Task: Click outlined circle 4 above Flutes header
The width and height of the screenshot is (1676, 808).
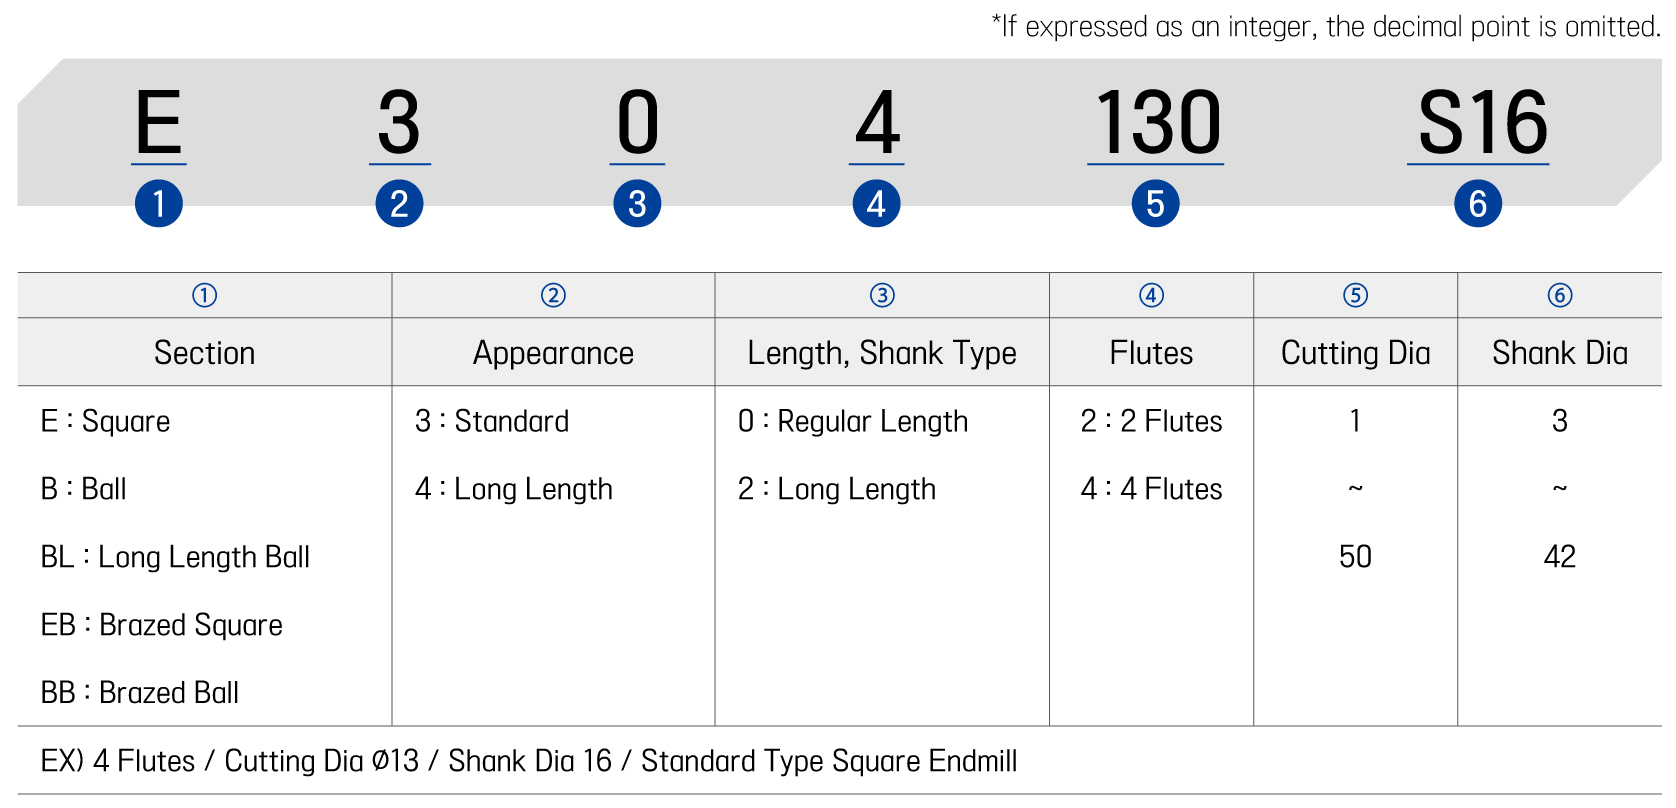Action: point(1151,295)
